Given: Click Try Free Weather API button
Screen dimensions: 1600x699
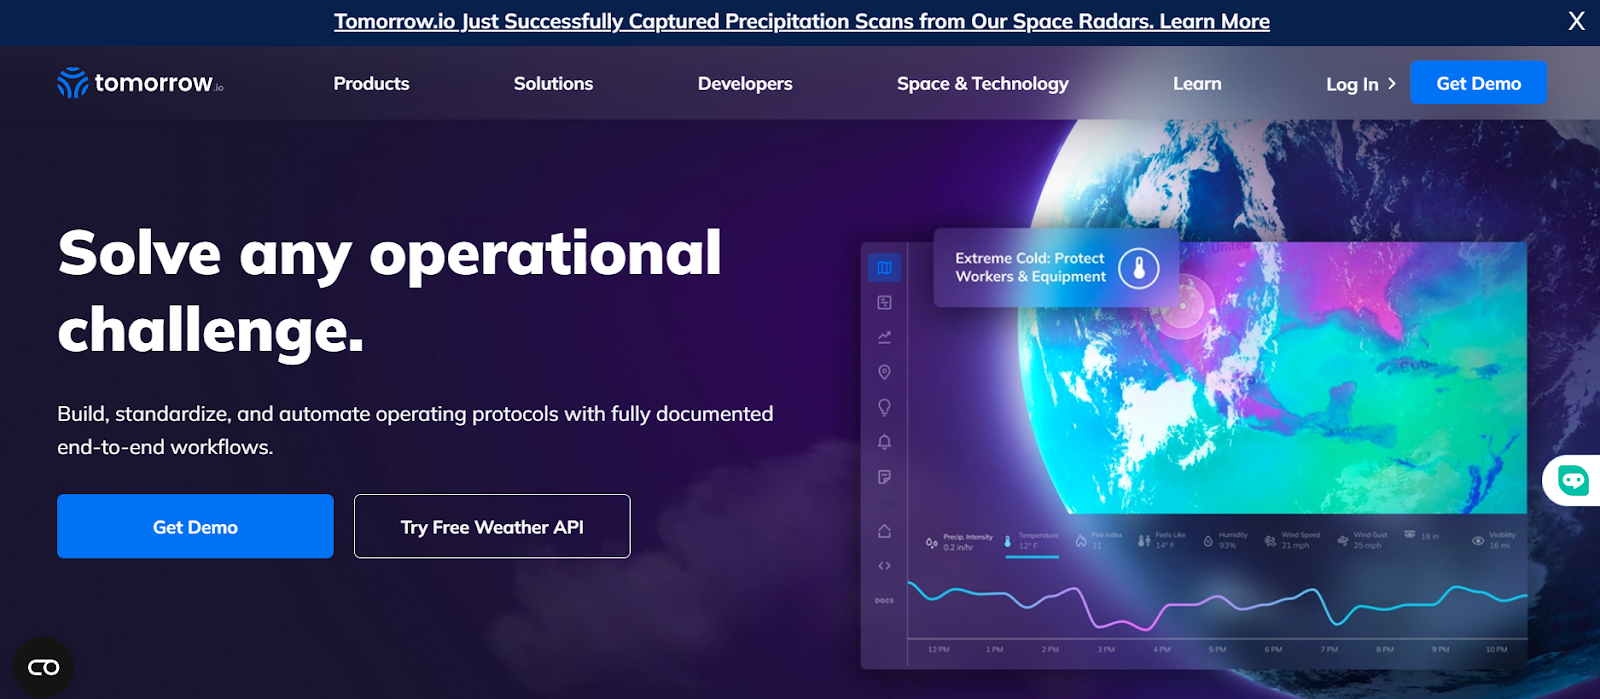Looking at the screenshot, I should pyautogui.click(x=492, y=526).
